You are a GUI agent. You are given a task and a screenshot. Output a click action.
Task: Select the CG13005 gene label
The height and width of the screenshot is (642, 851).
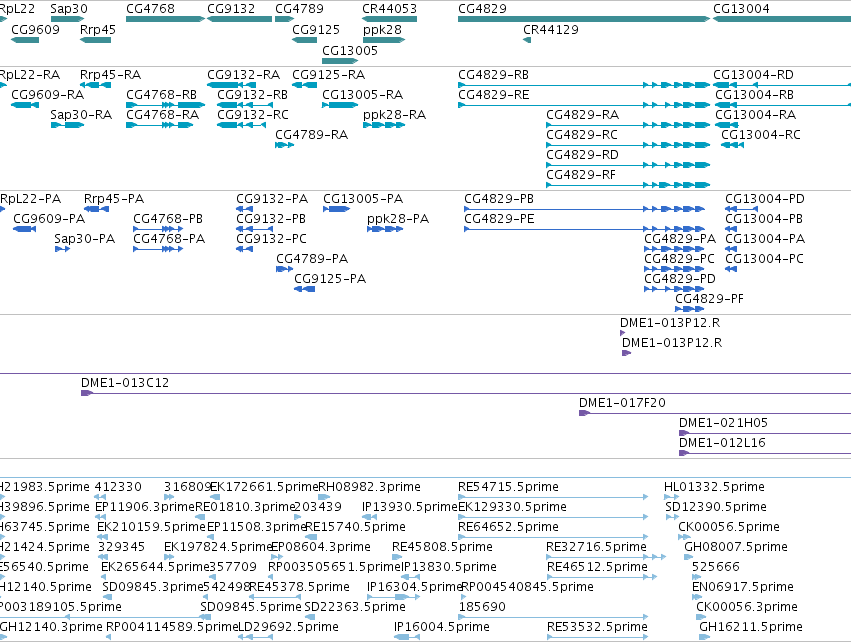pyautogui.click(x=350, y=50)
